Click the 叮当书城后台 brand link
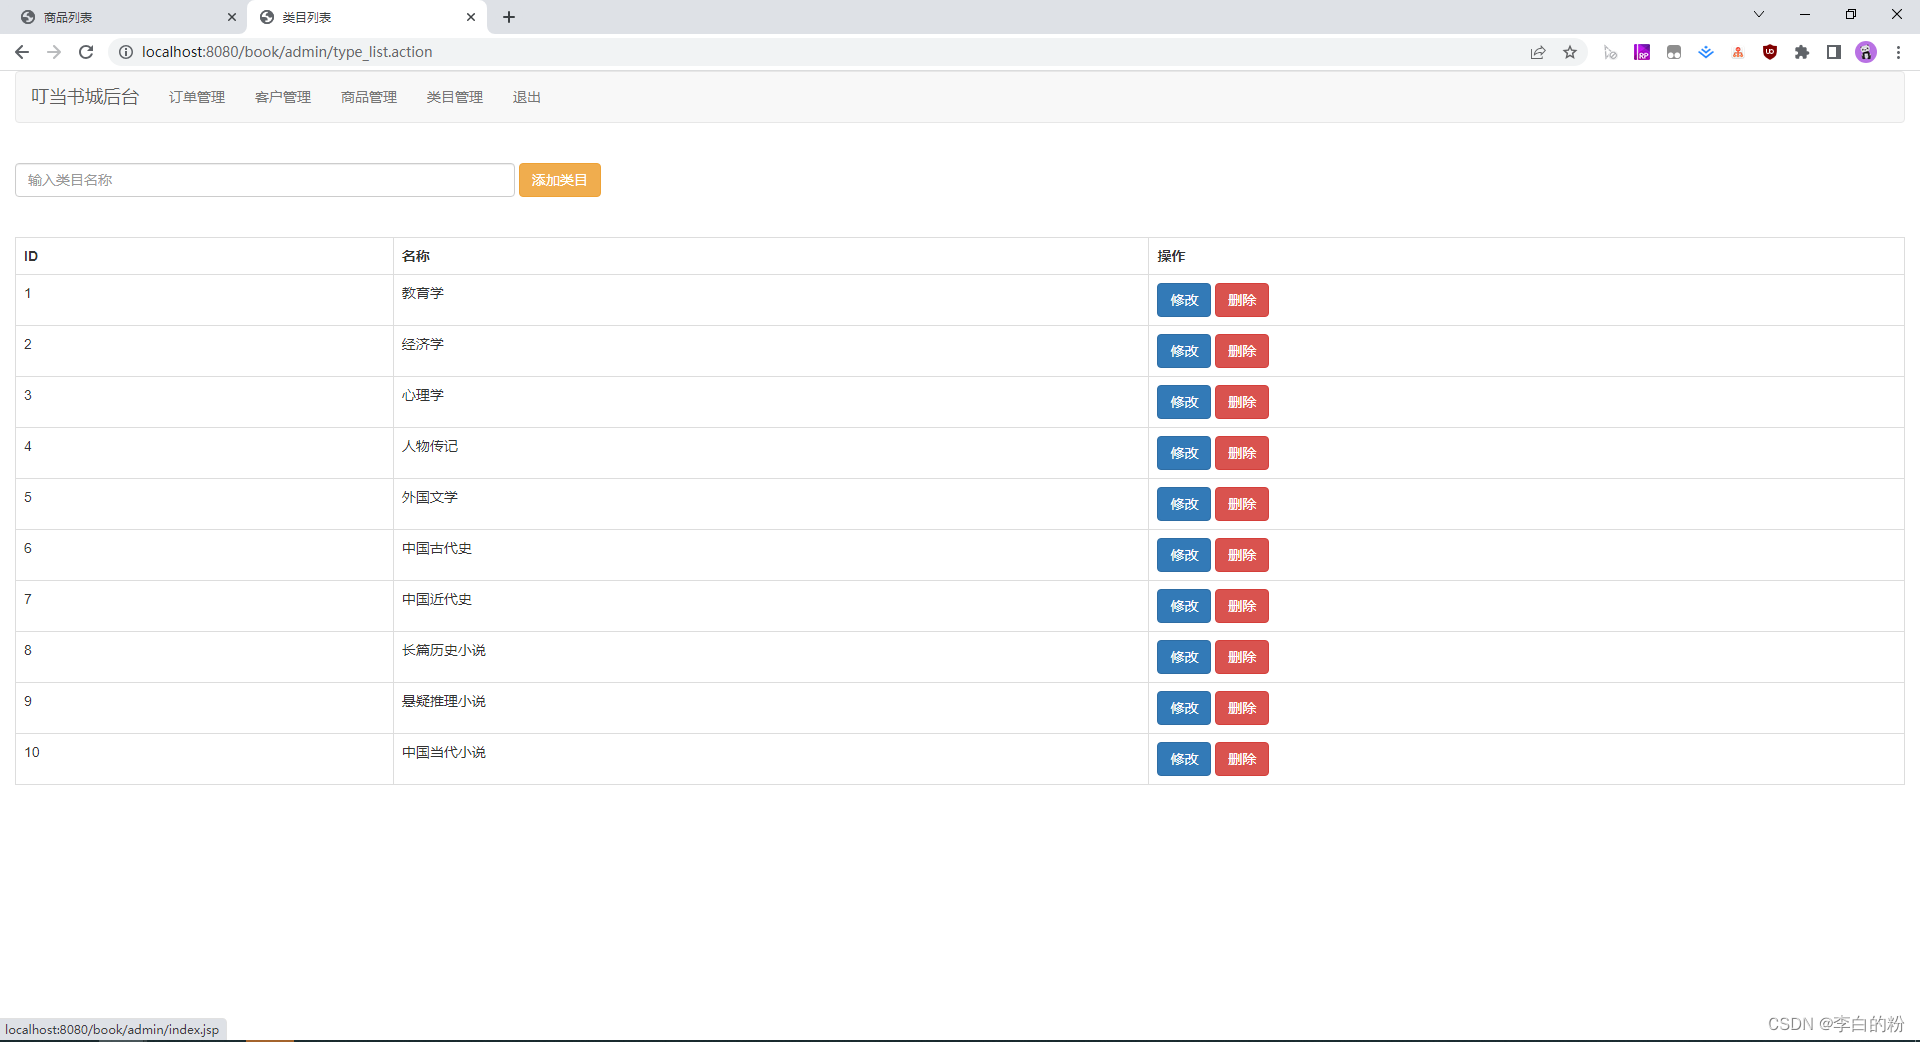 (x=85, y=97)
